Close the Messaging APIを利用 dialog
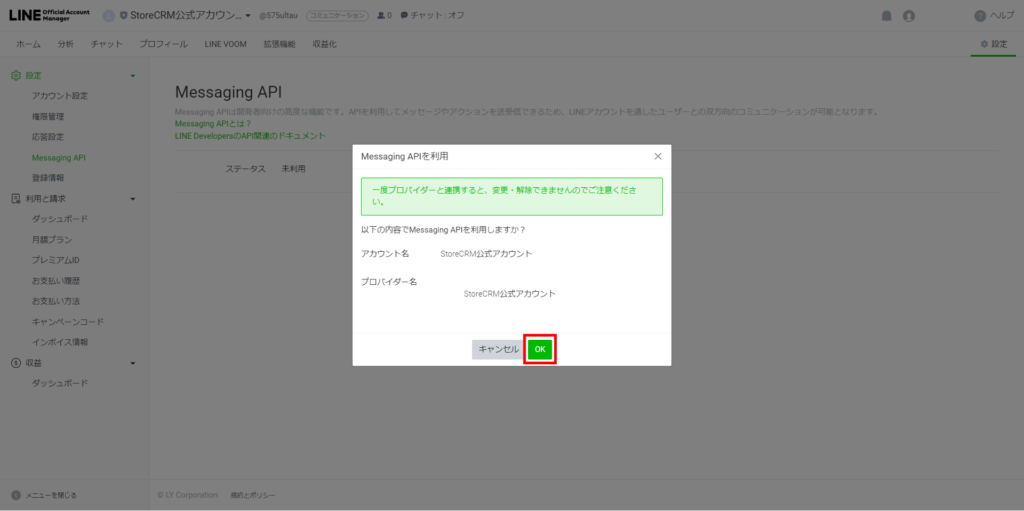 pos(658,156)
